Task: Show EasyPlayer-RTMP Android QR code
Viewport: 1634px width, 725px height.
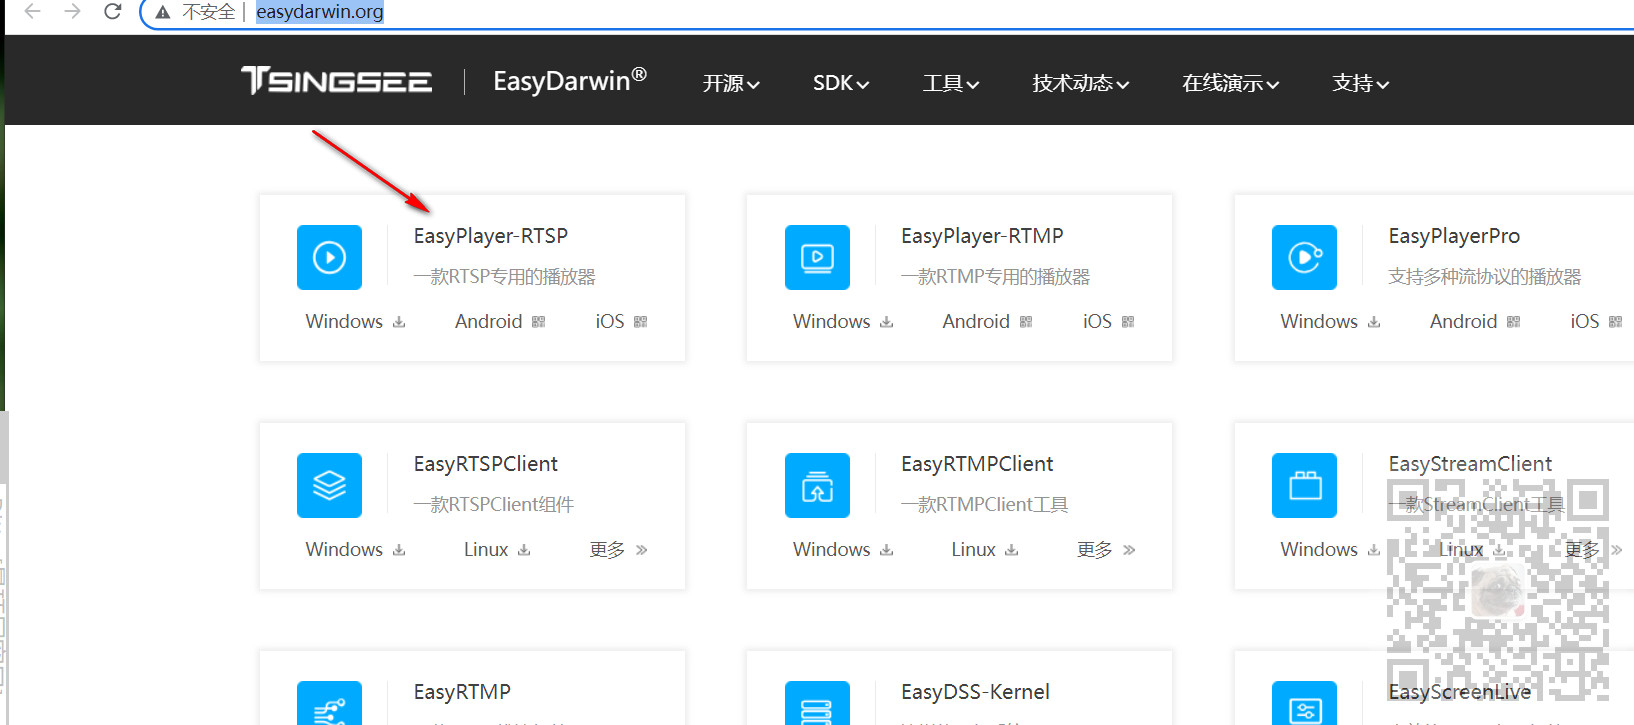Action: click(x=987, y=321)
